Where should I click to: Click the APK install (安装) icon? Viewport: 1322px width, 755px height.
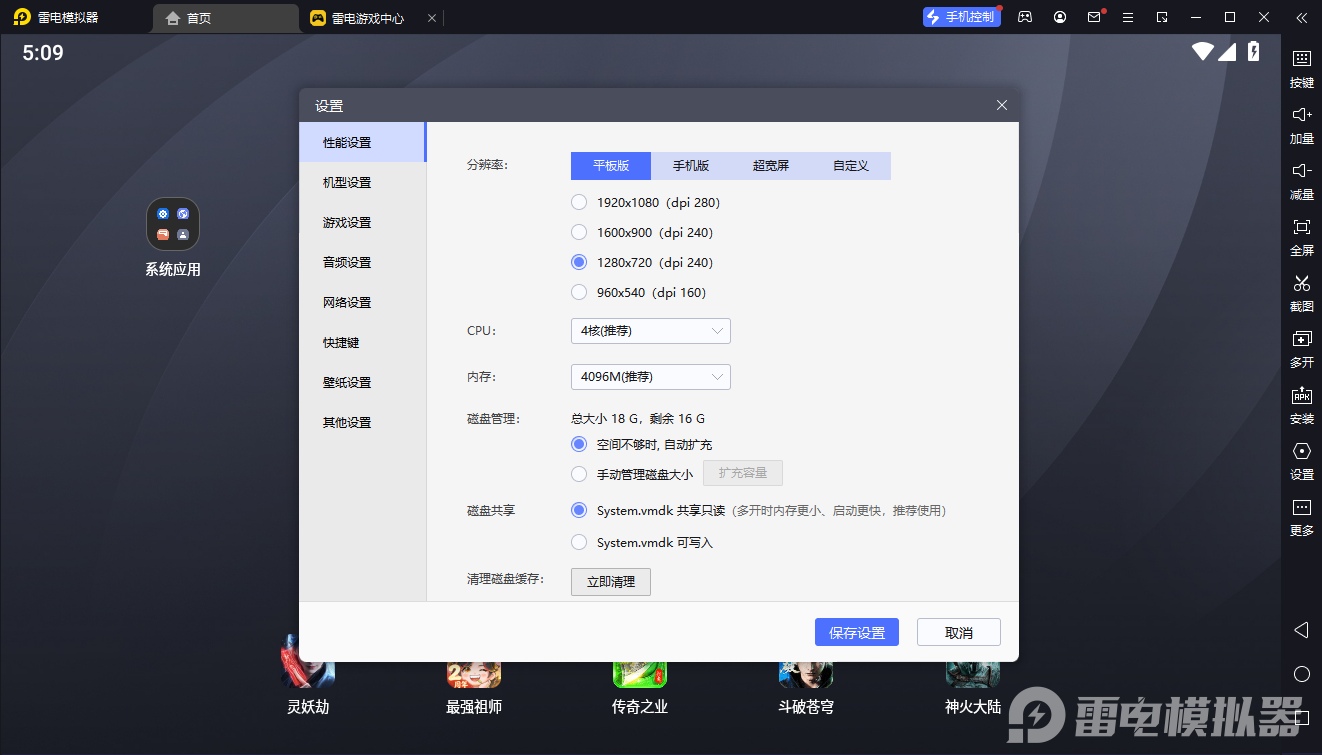(x=1301, y=396)
